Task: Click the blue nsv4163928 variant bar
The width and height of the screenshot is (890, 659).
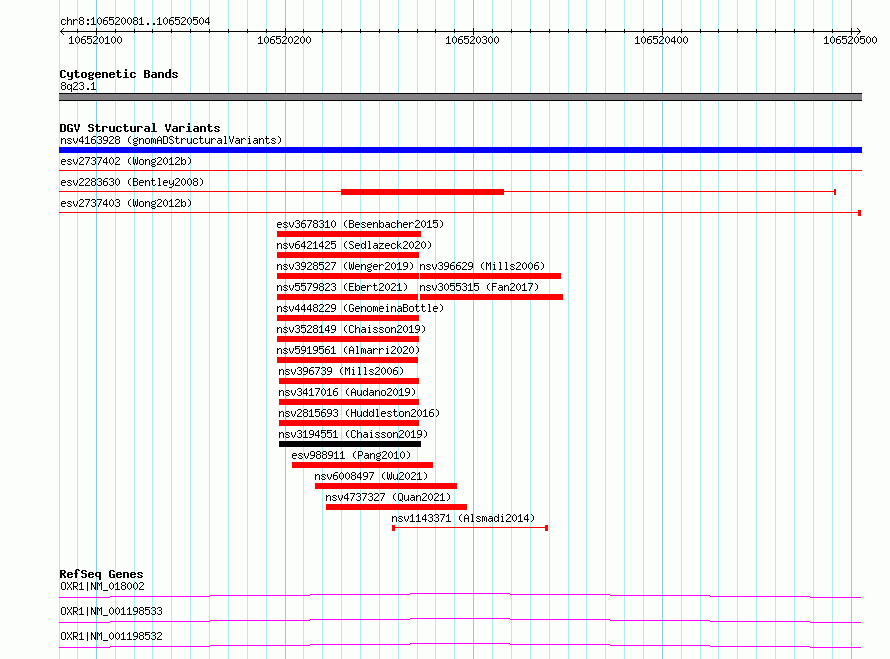Action: [x=460, y=150]
